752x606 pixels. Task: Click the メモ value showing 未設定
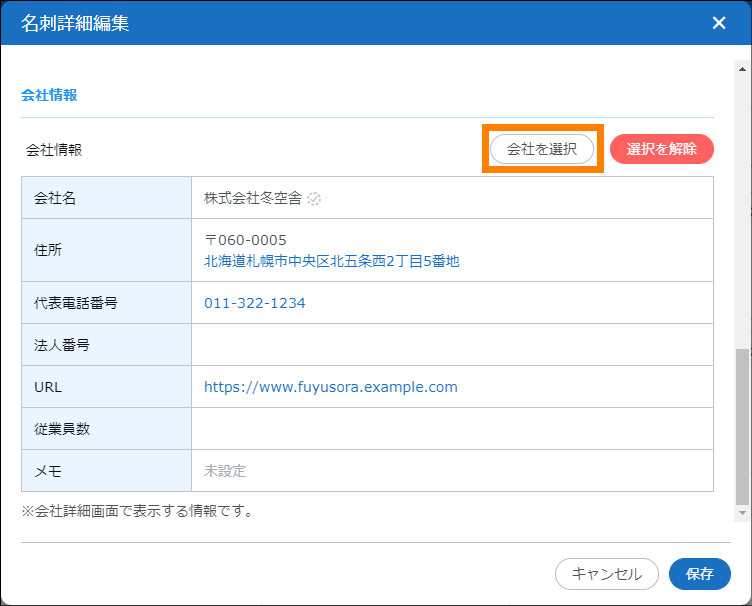point(225,471)
